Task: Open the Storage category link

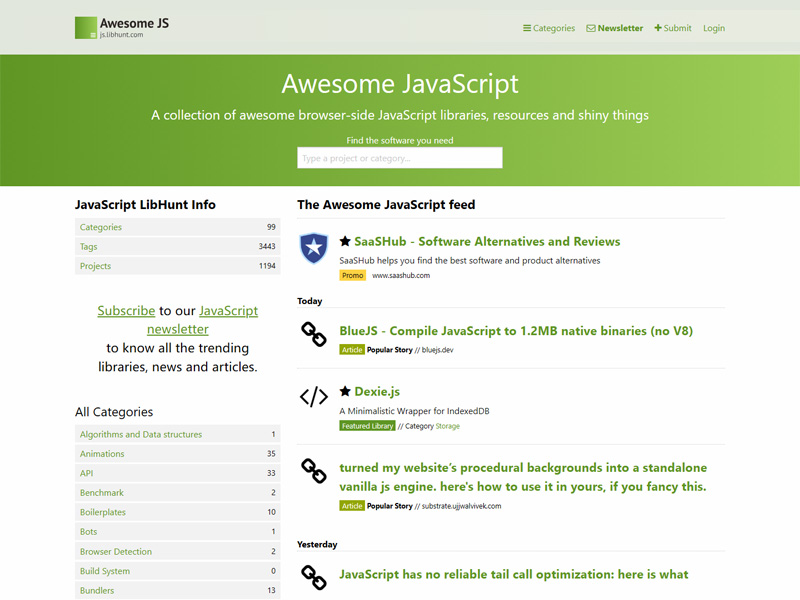Action: pos(447,426)
